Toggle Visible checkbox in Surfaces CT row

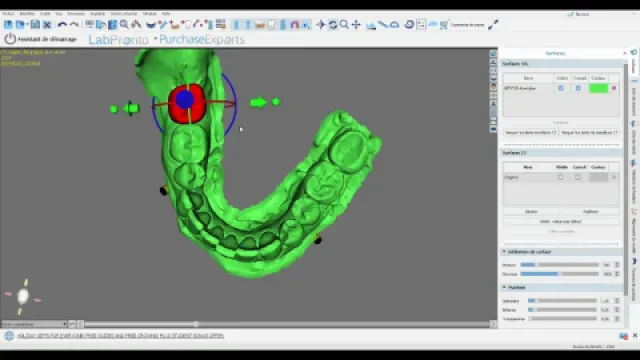point(560,177)
